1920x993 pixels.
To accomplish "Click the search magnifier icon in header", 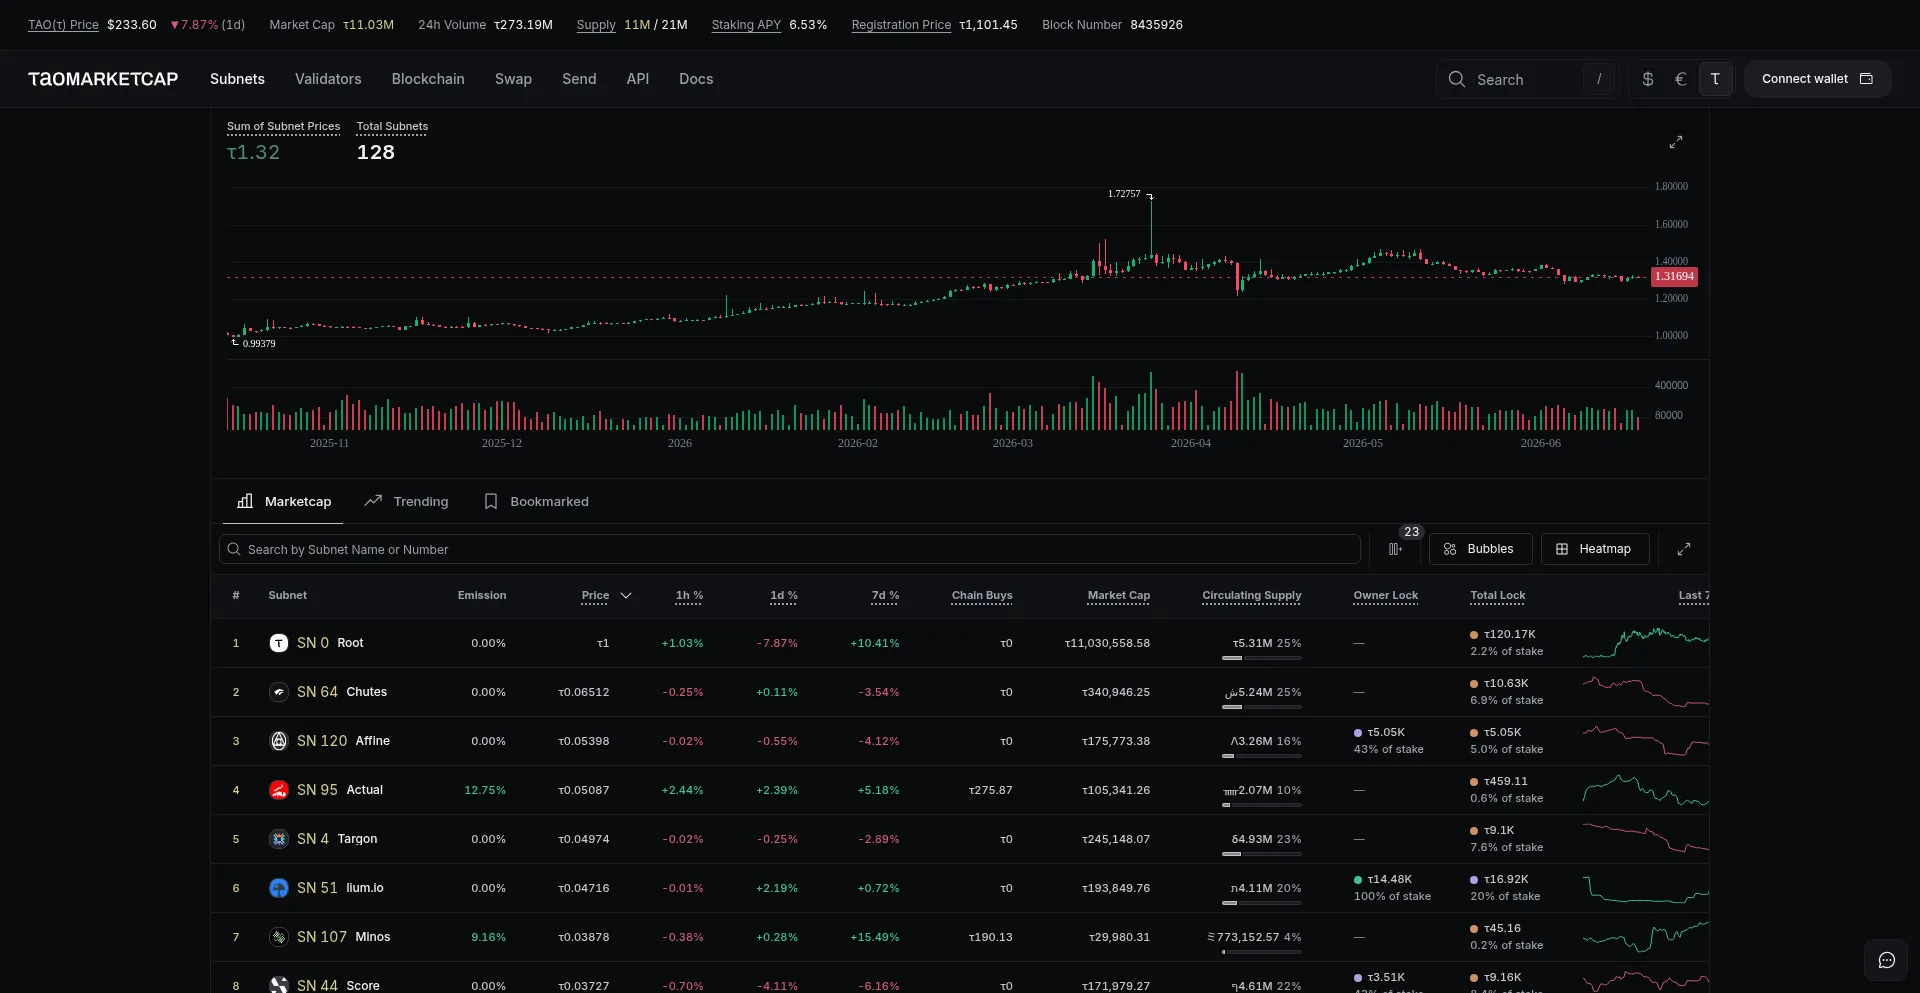I will [x=1457, y=79].
